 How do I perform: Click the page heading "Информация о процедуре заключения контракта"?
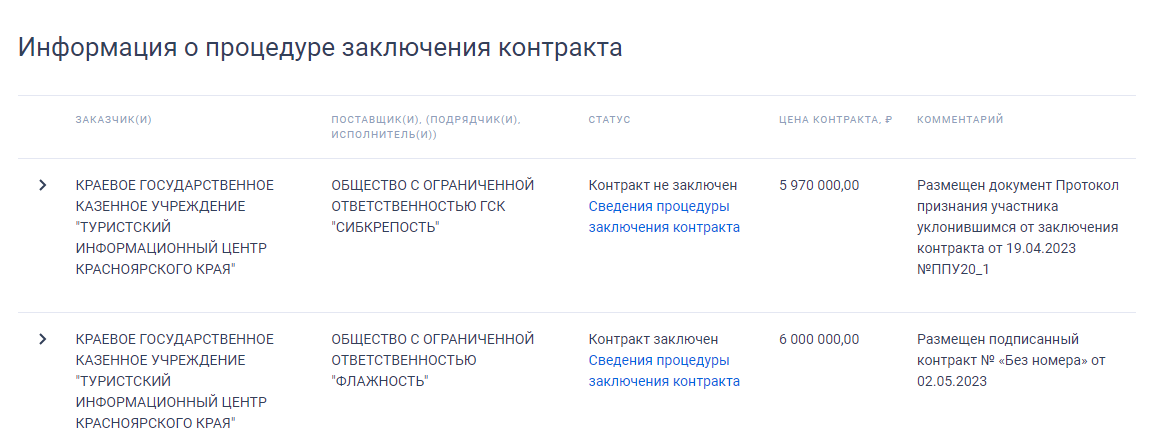point(320,48)
